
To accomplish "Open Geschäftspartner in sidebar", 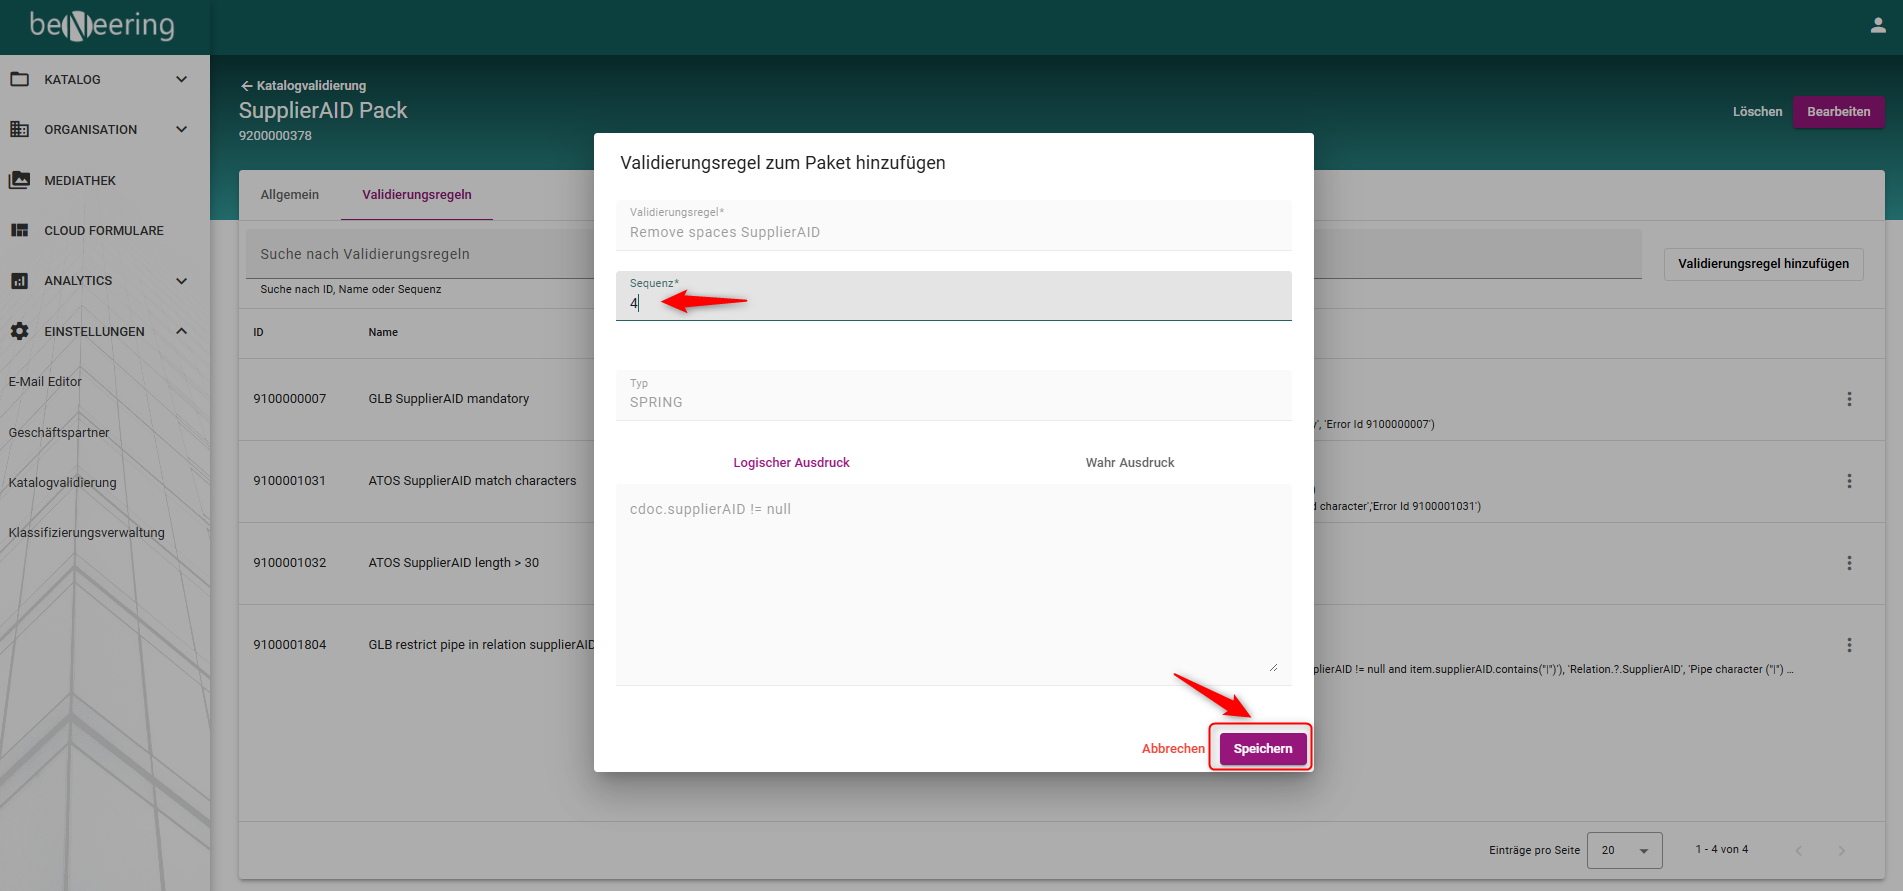I will click(x=59, y=432).
